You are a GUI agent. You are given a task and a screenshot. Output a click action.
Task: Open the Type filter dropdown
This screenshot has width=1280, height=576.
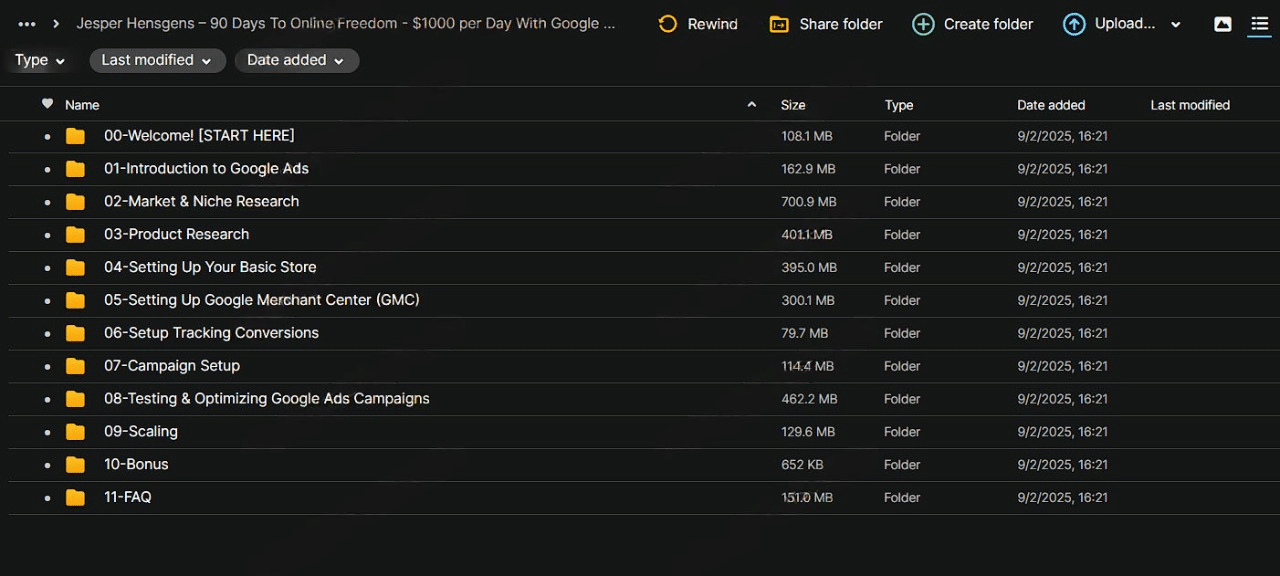click(40, 60)
